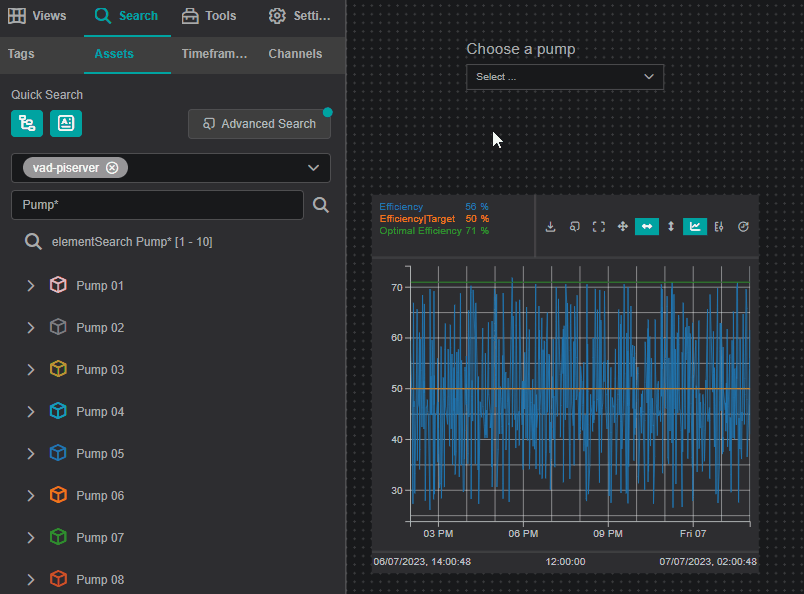
Task: Expand the Pump 03 tree node
Action: click(x=31, y=370)
